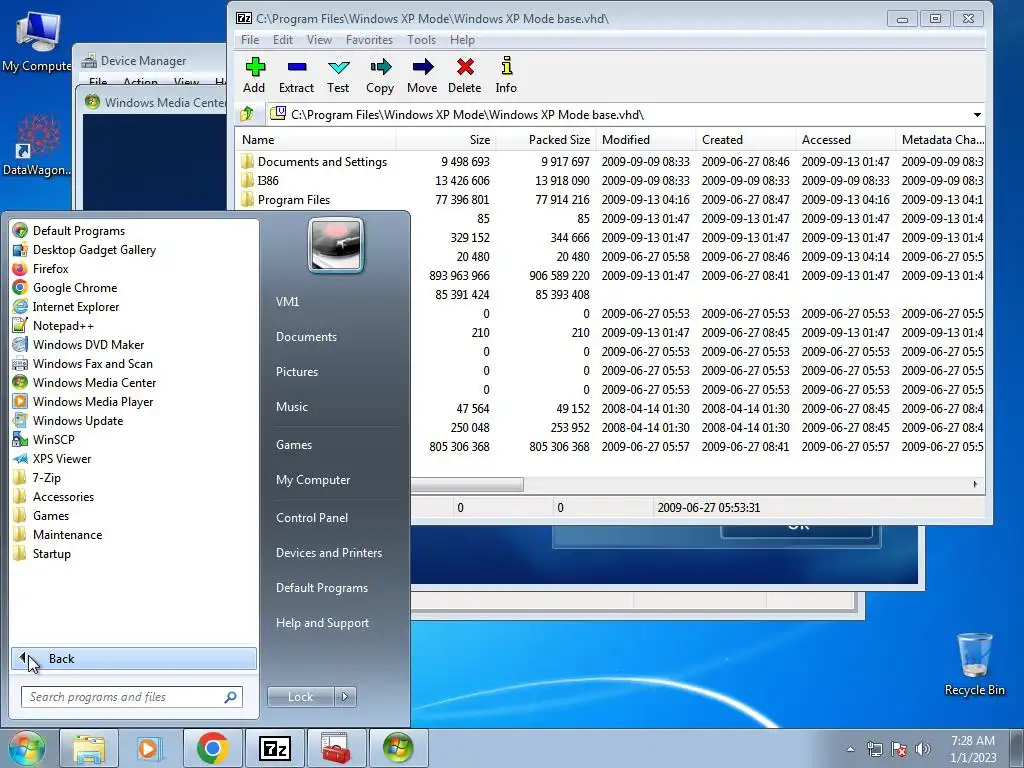Sort by the Packed Size column header

546,140
